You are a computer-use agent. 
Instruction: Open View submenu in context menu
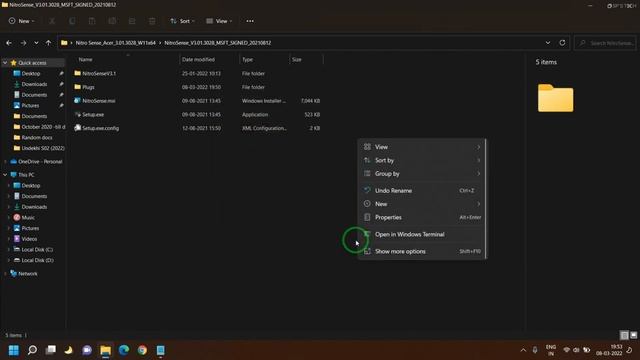(422, 147)
